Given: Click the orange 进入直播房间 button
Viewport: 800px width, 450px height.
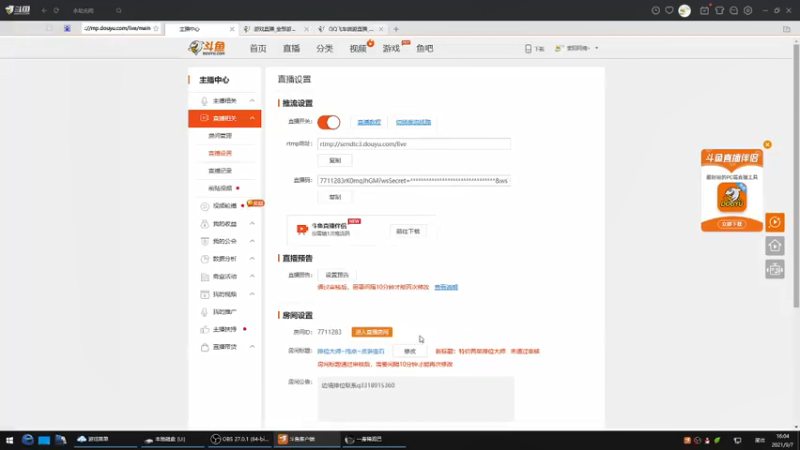Looking at the screenshot, I should coord(372,332).
